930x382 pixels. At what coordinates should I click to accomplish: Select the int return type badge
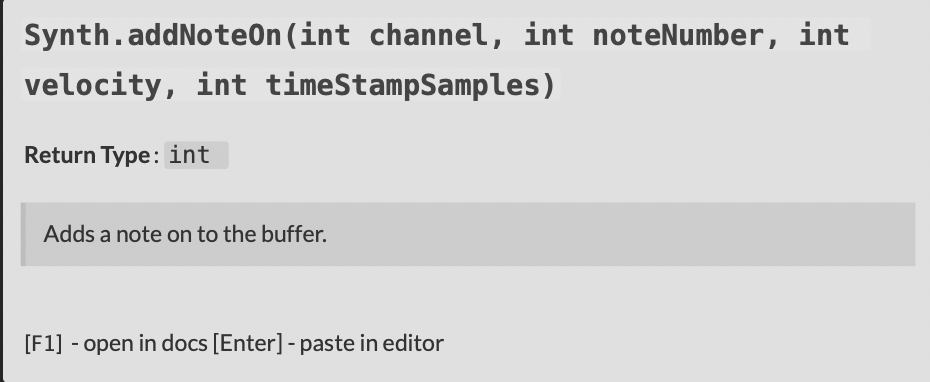196,155
